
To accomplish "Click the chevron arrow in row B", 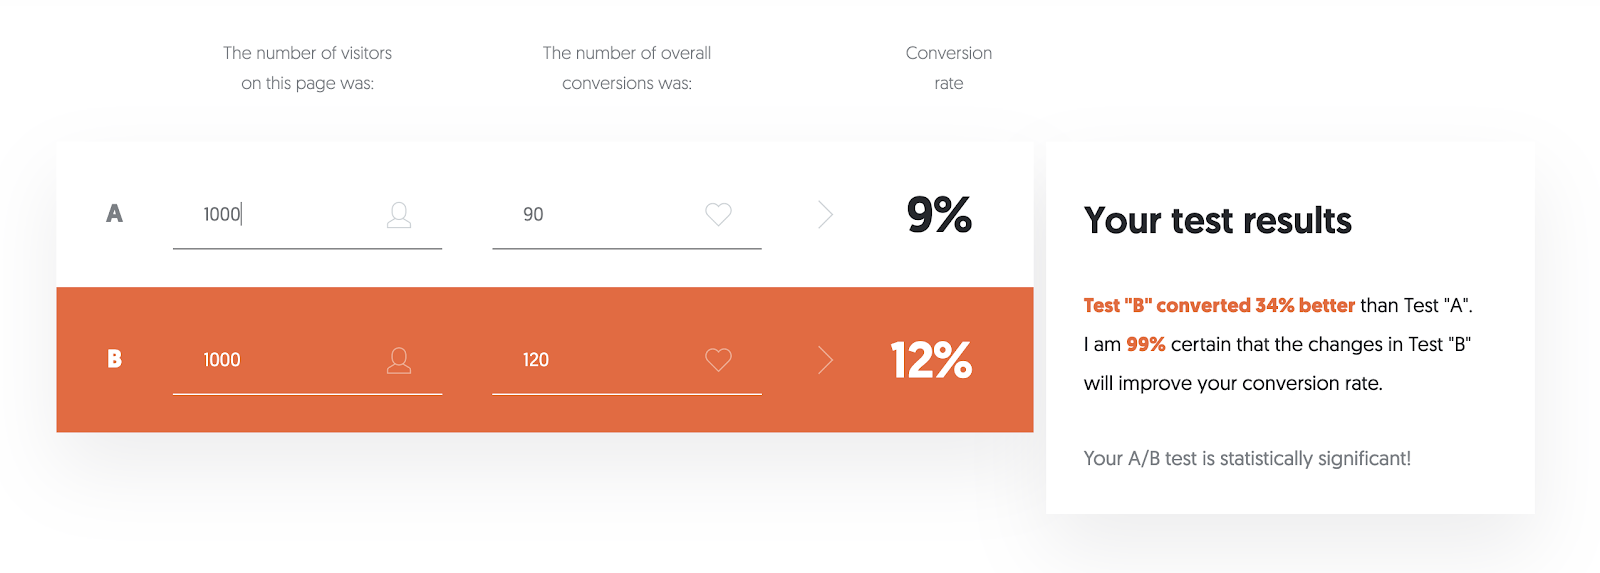I will tap(825, 360).
